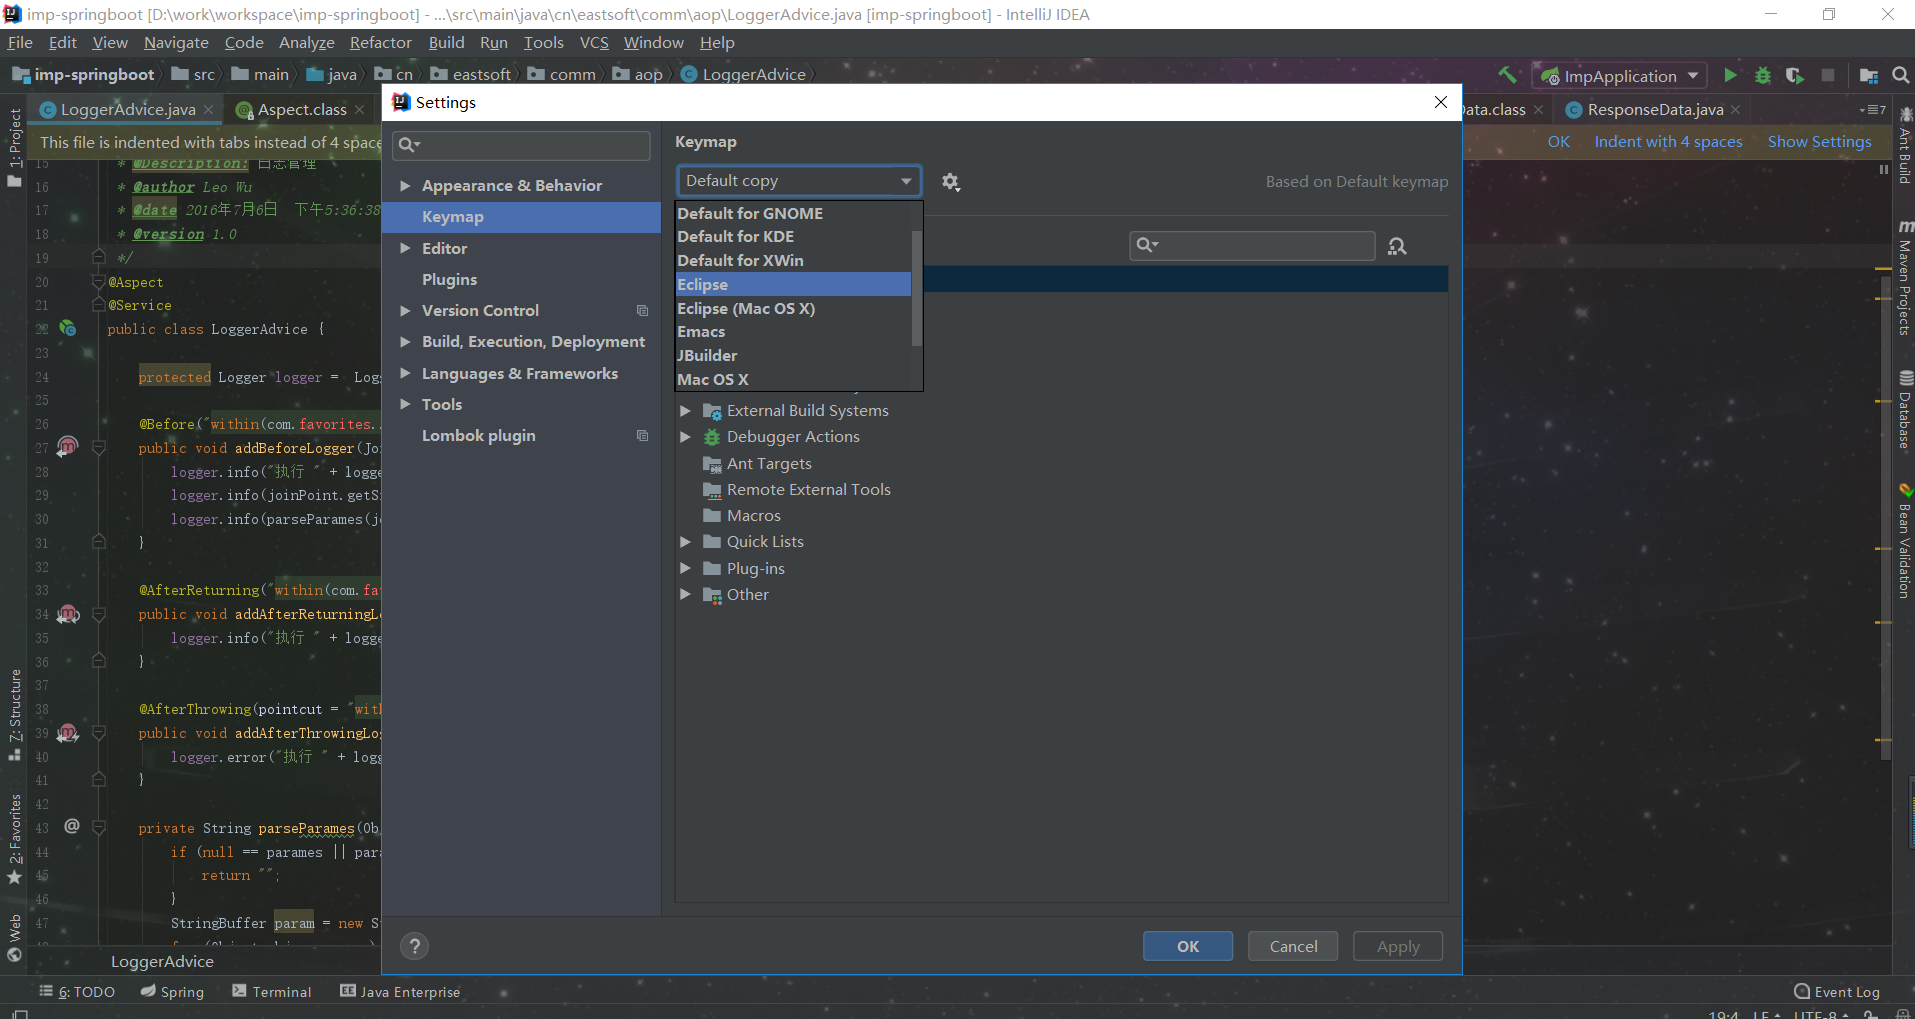Click the Settings help question mark
1915x1019 pixels.
click(414, 946)
